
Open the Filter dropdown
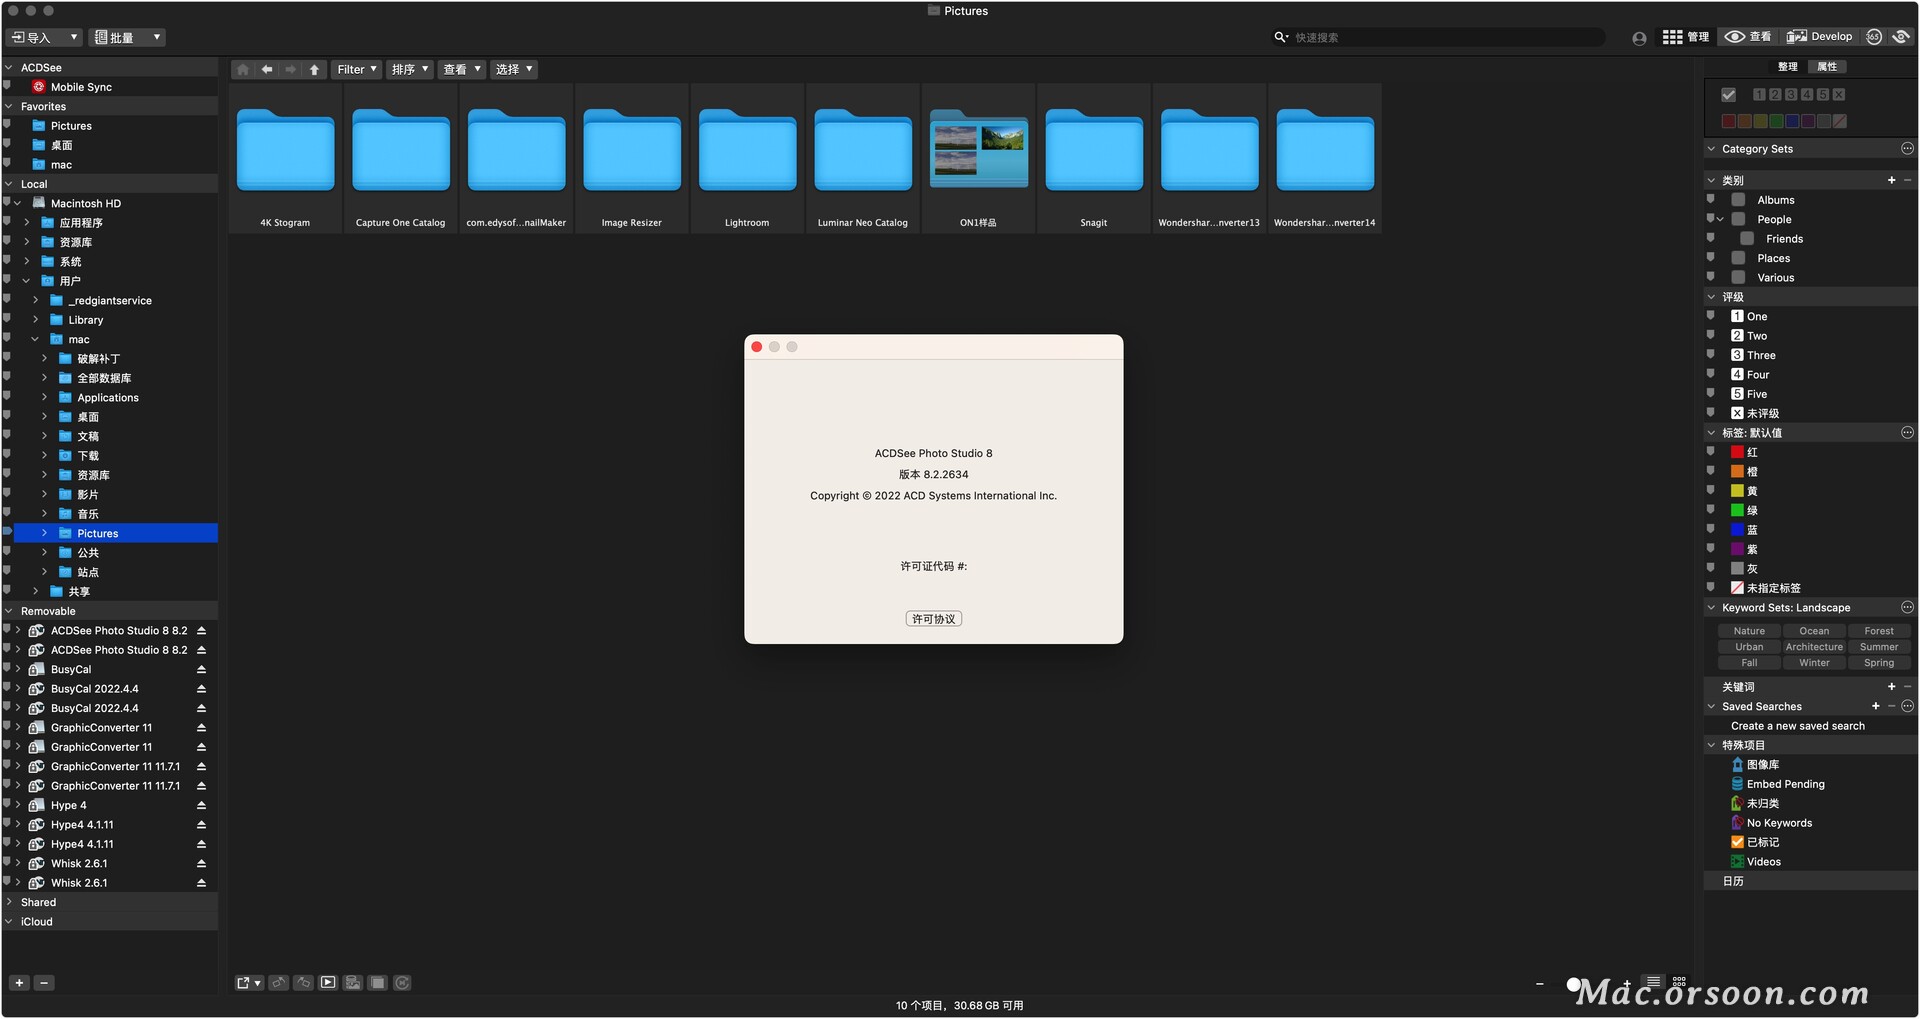click(357, 70)
